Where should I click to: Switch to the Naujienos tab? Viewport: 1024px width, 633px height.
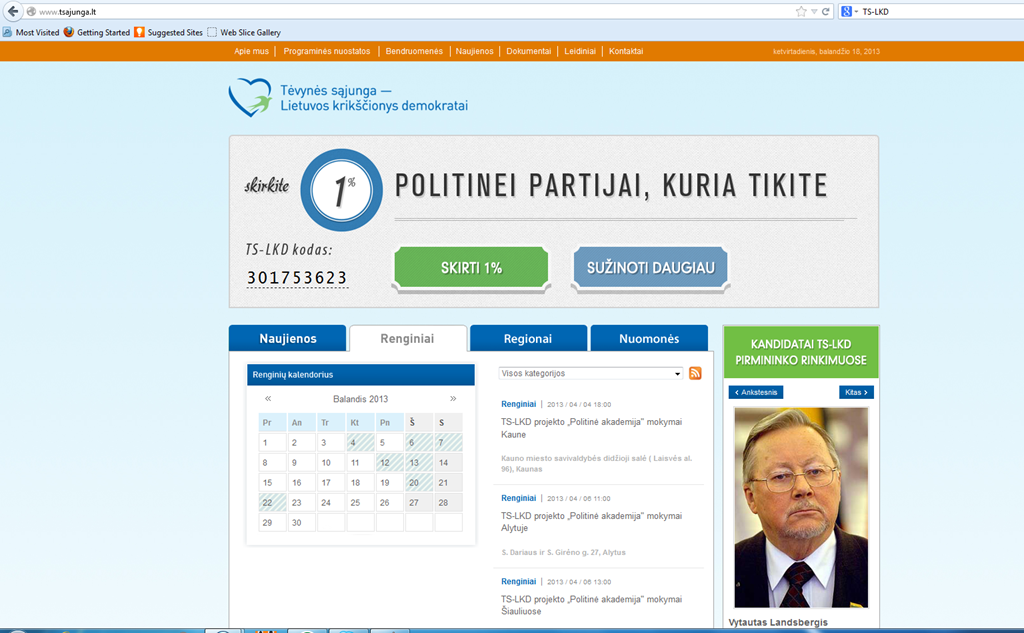[x=287, y=339]
